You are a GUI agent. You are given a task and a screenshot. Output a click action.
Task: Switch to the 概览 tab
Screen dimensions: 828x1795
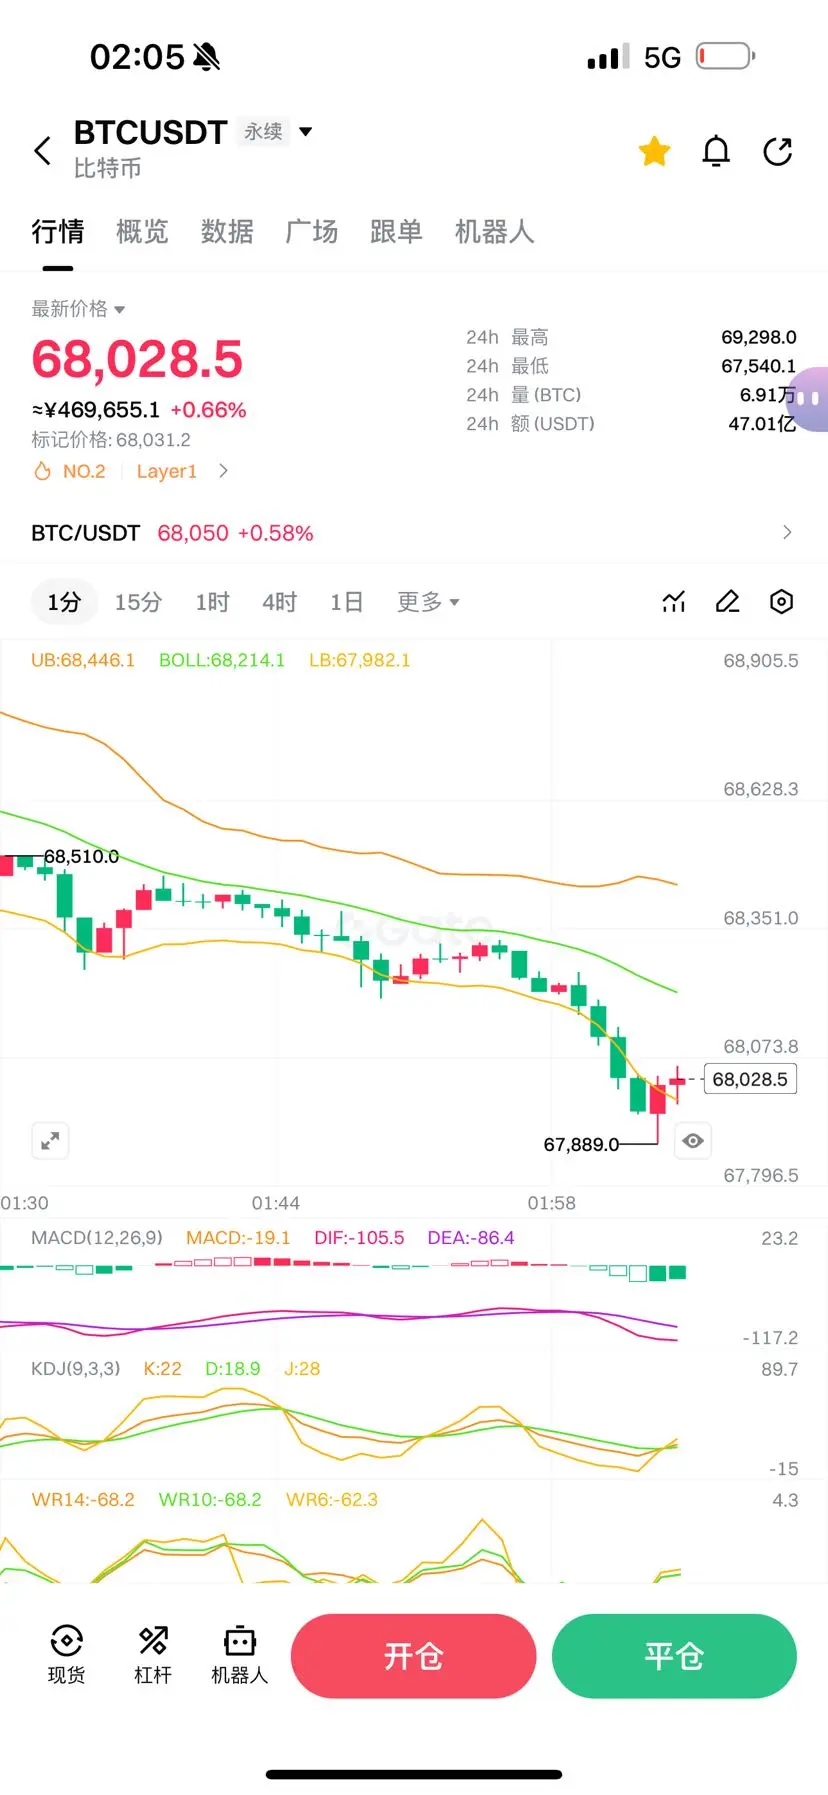click(x=142, y=232)
